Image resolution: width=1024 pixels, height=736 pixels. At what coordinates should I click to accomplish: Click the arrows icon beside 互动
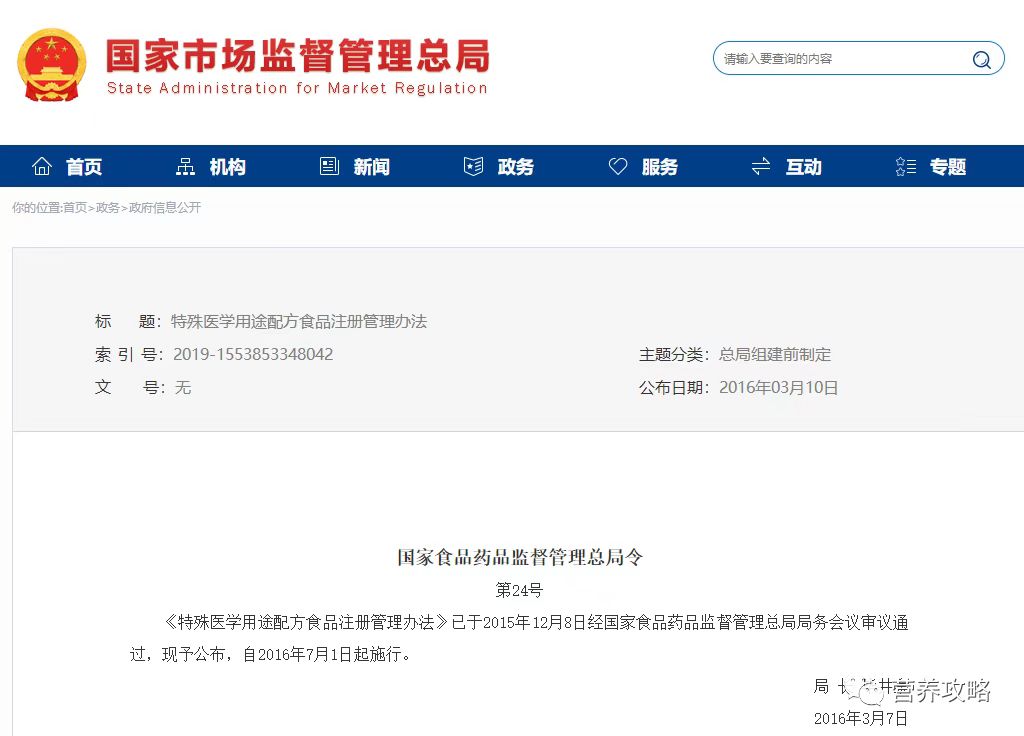760,166
